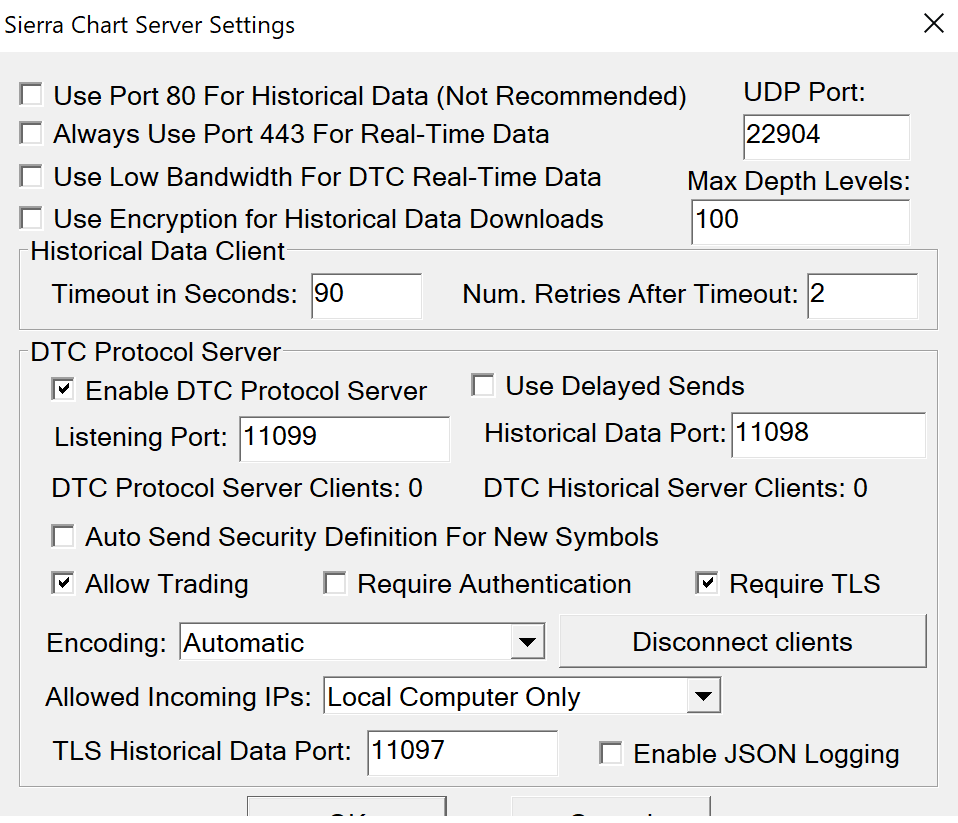Click the Num. Retries After Timeout field
The image size is (958, 823).
point(863,296)
